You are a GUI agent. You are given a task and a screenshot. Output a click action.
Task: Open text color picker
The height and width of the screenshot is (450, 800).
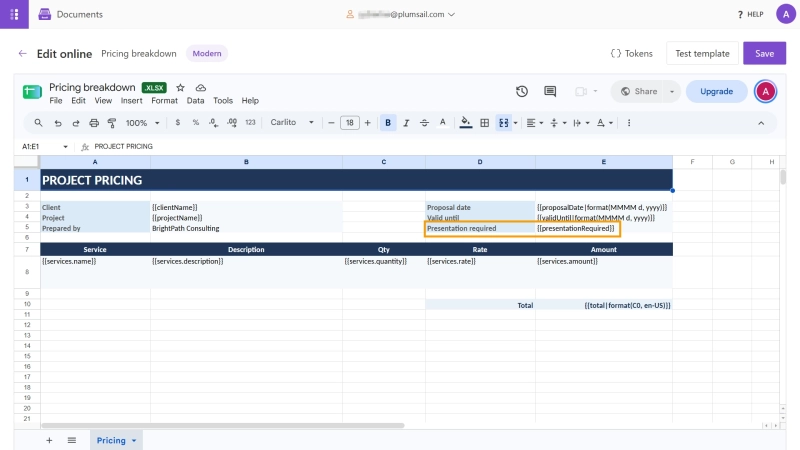442,122
